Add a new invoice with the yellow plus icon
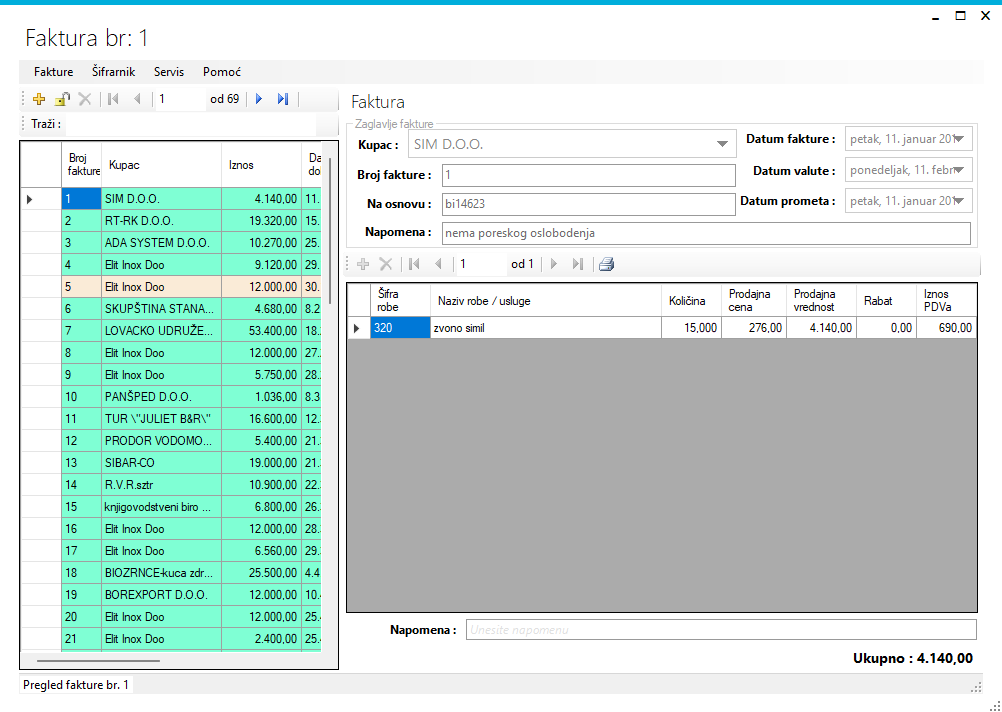The width and height of the screenshot is (1002, 712). coord(39,99)
